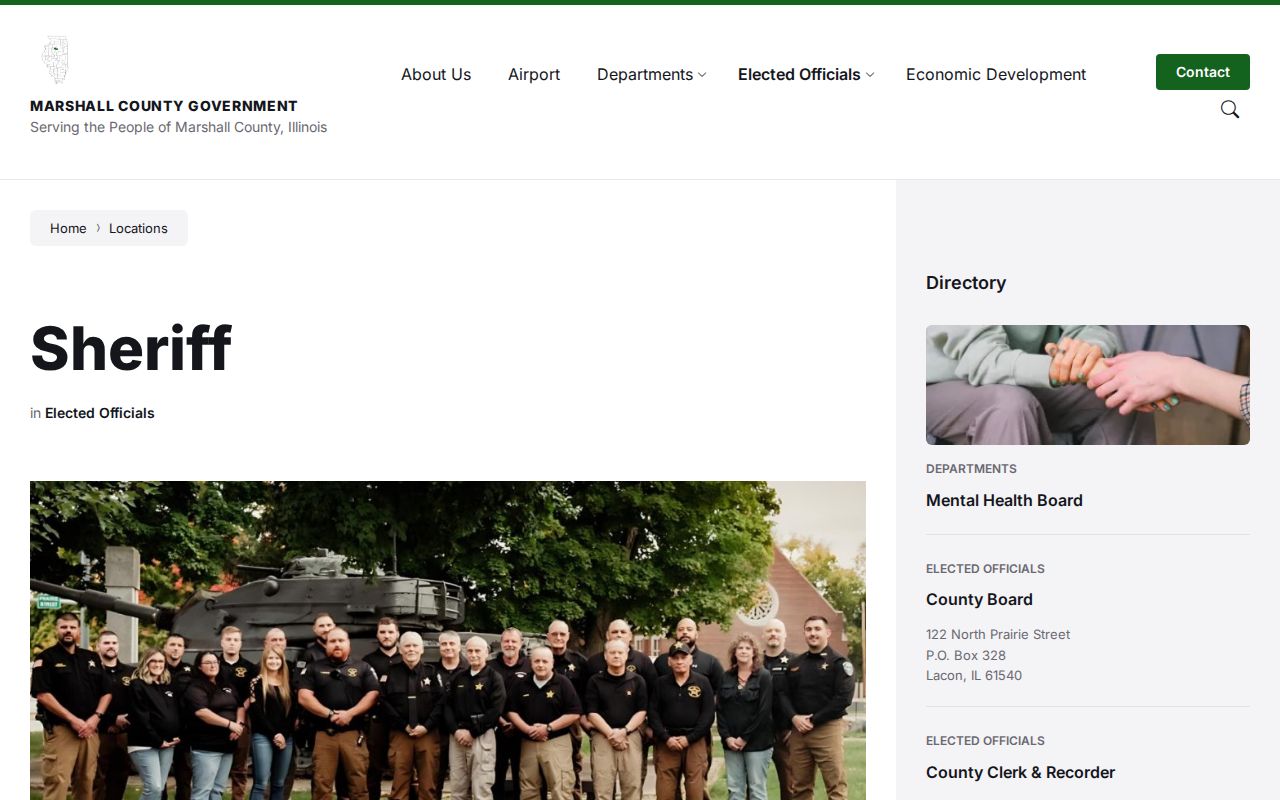Open the About Us menu item

point(436,75)
